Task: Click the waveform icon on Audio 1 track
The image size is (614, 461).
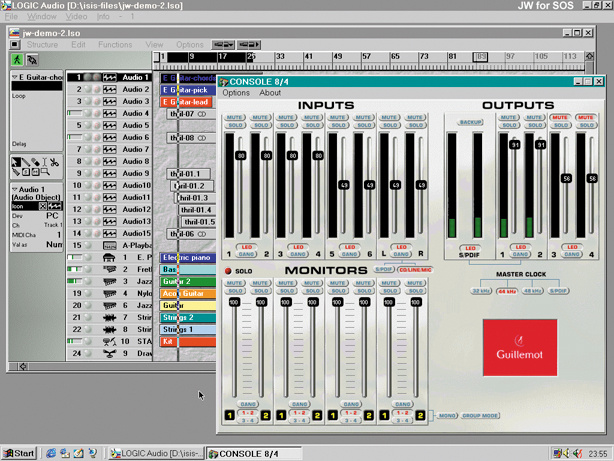Action: click(110, 78)
